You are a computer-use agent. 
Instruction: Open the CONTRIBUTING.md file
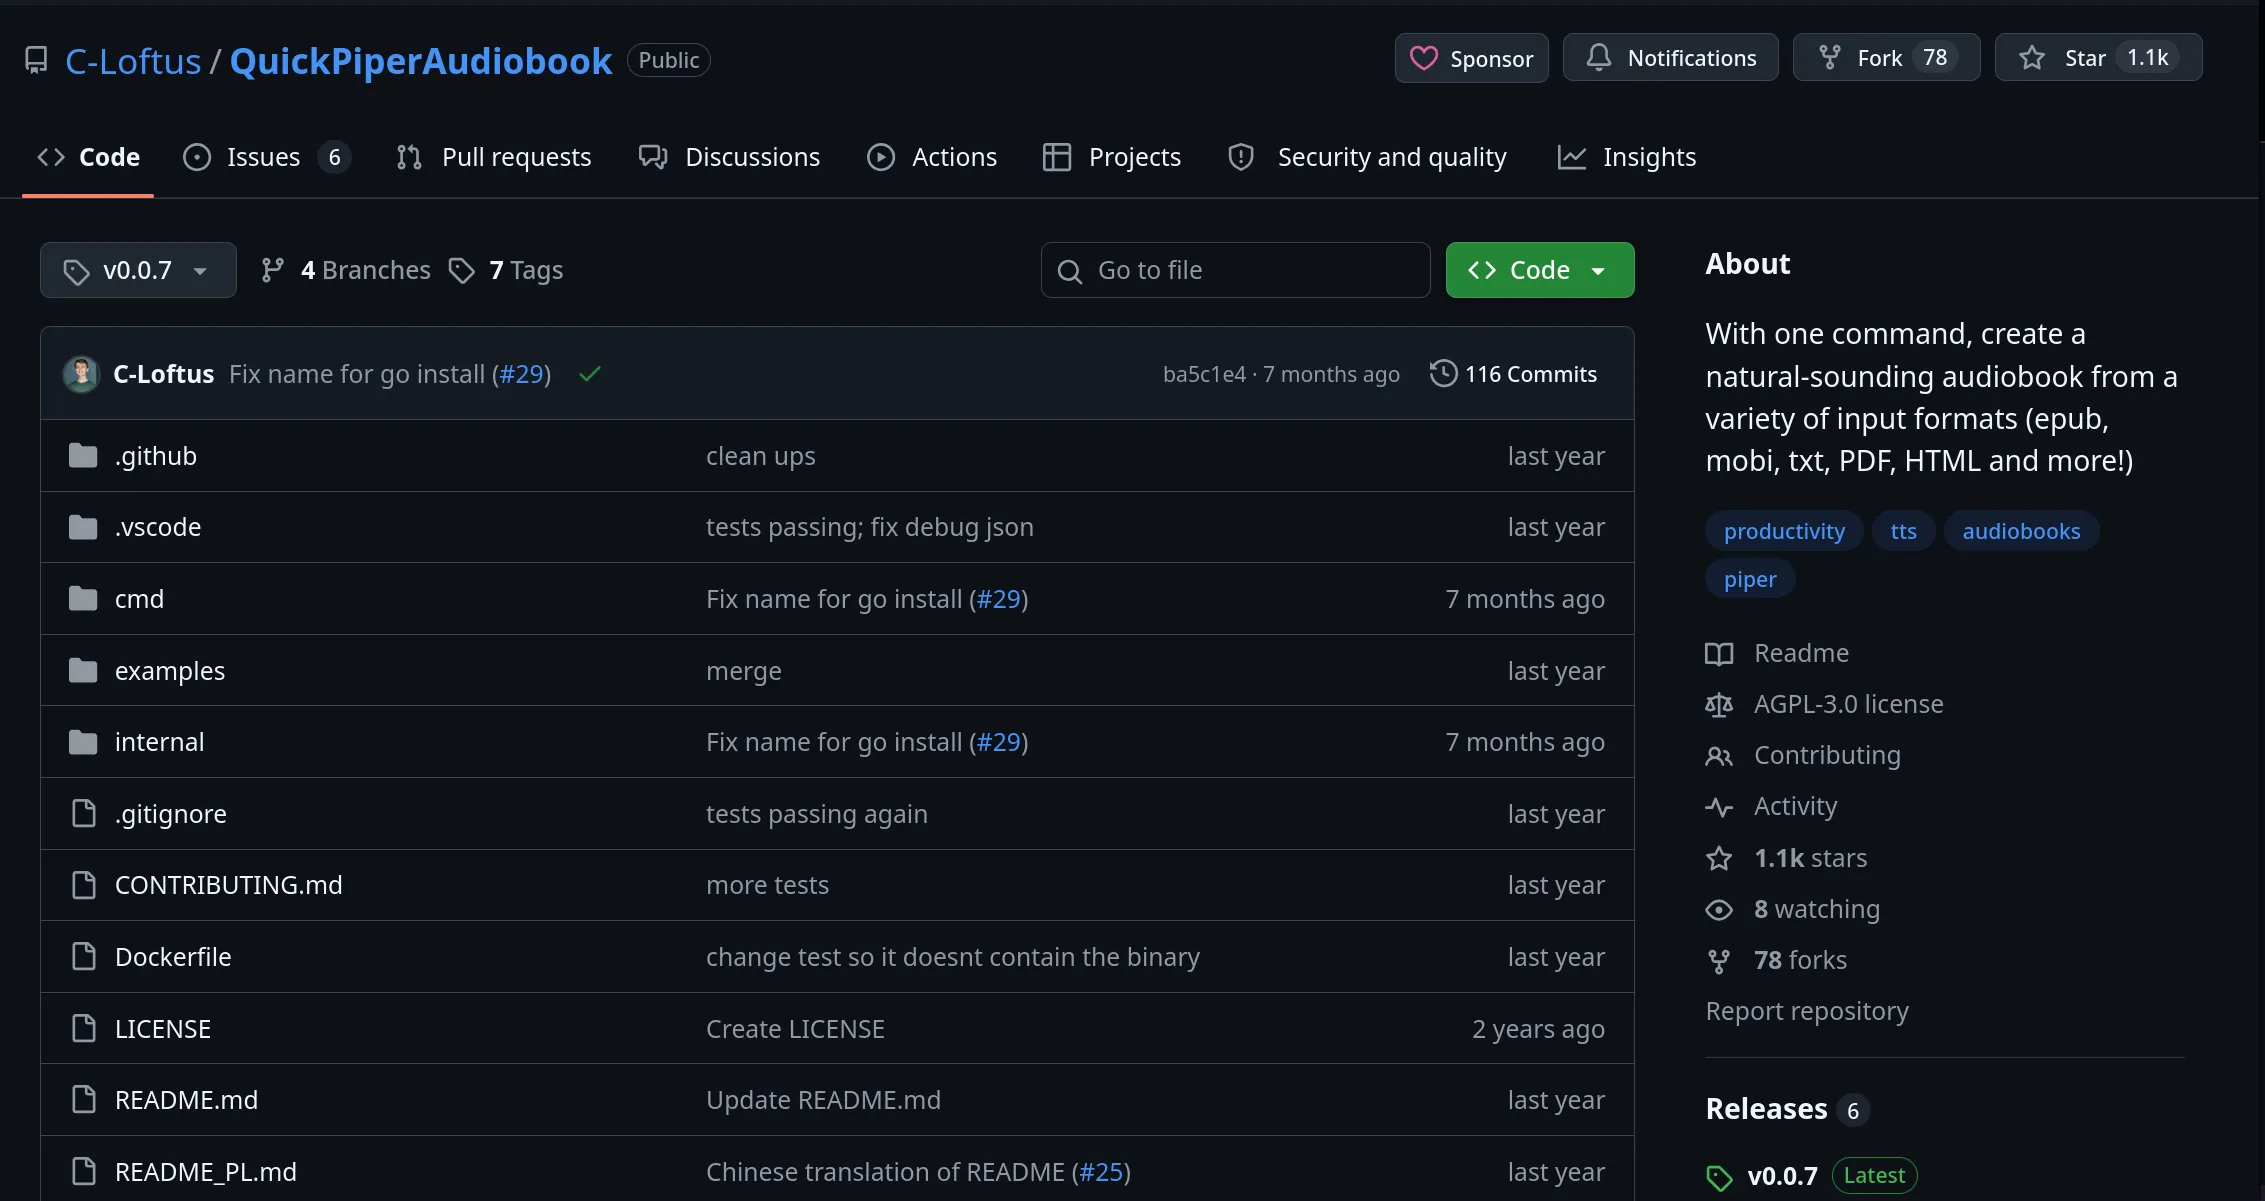coord(229,885)
